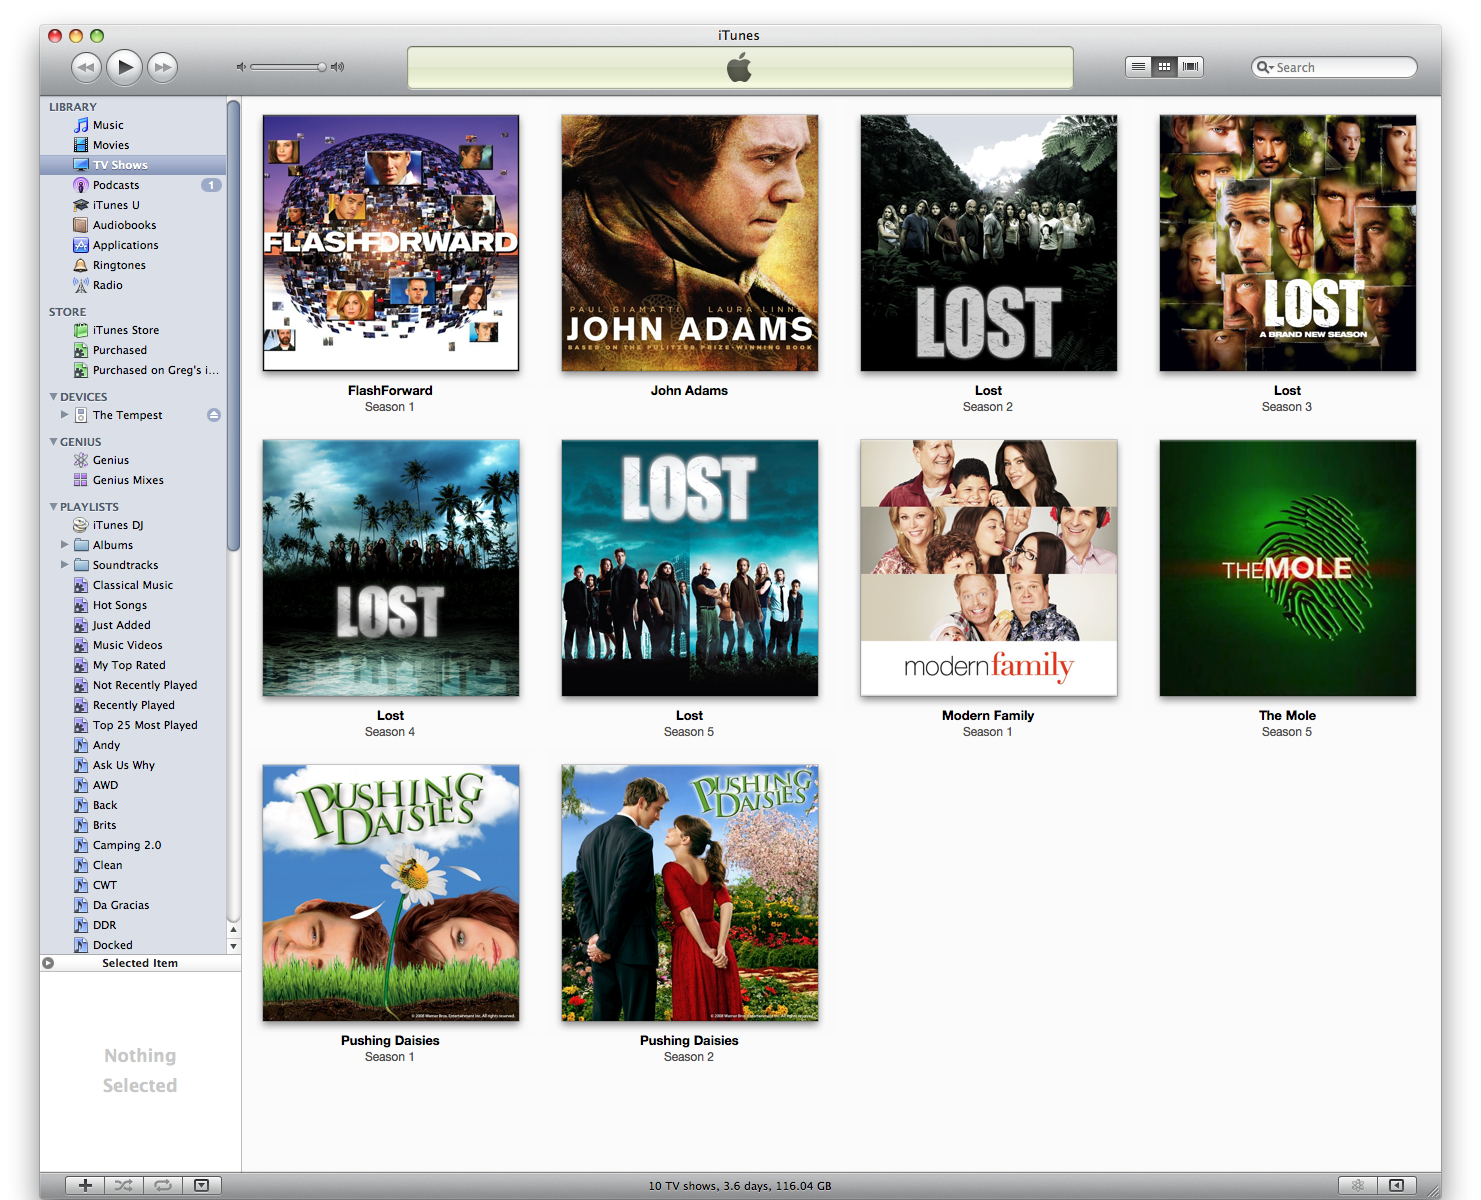Screen dimensions: 1481x1200
Task: Eject The Tempest device
Action: tap(214, 415)
